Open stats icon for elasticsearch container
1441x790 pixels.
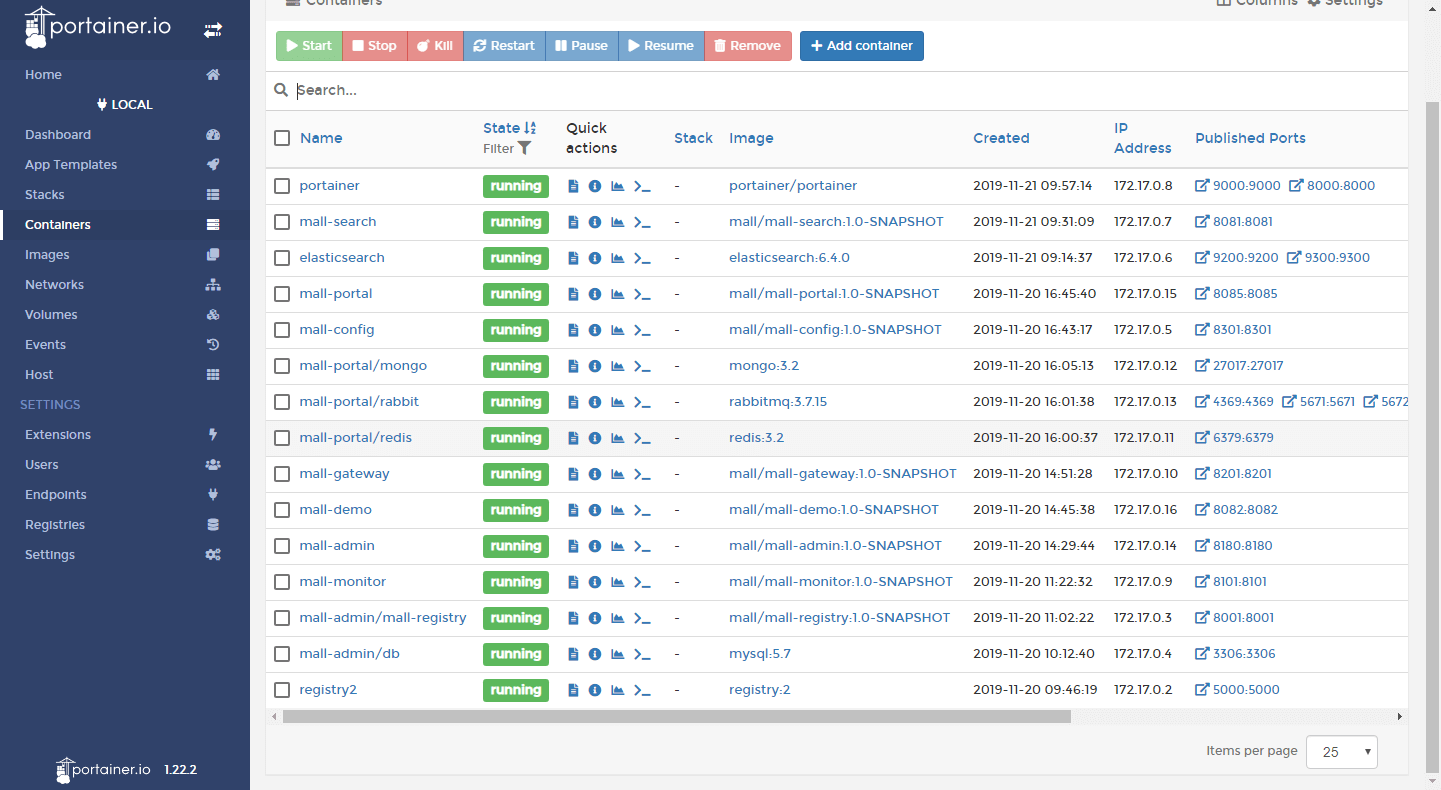point(617,258)
